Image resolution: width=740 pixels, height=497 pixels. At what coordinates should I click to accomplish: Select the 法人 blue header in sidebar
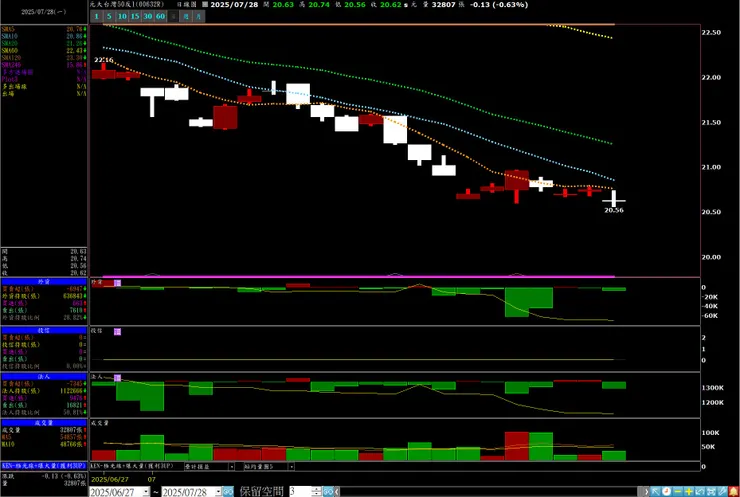44,377
